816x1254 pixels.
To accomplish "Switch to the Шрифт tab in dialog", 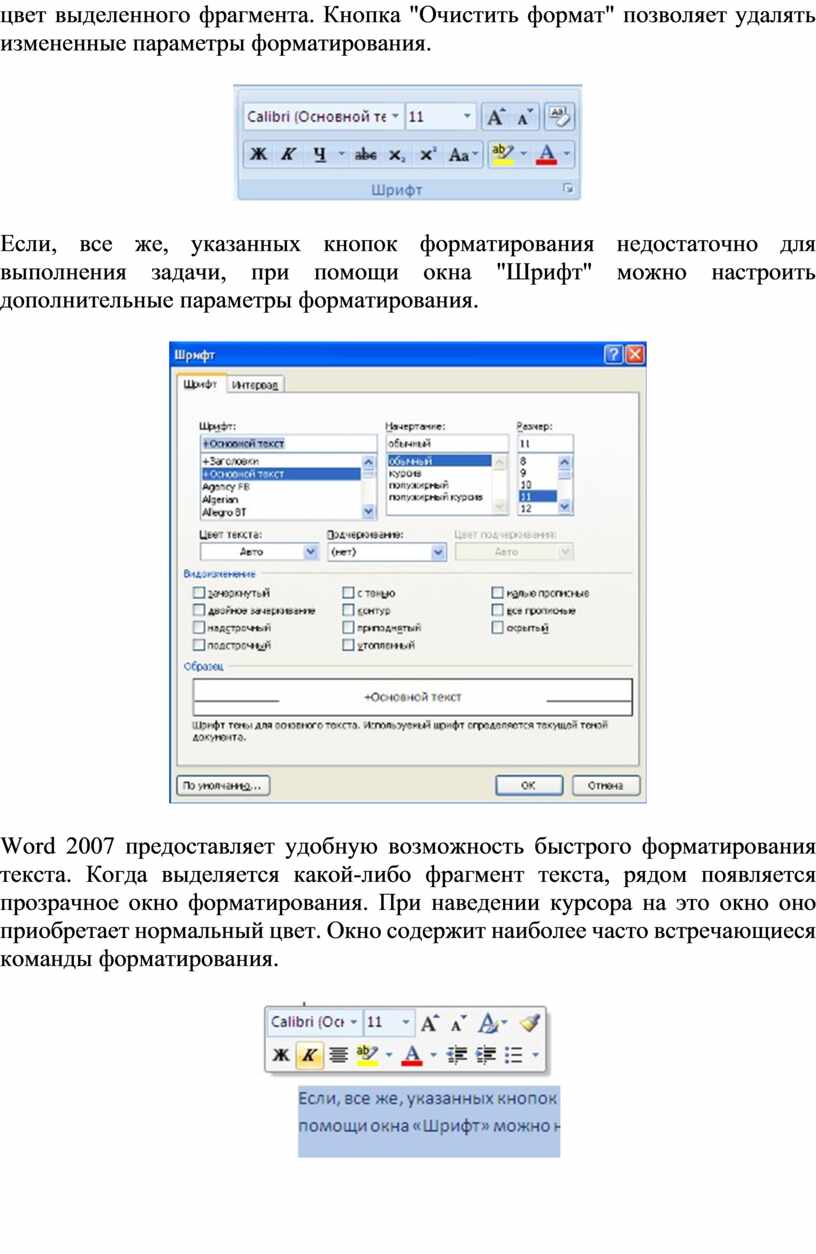I will (201, 385).
